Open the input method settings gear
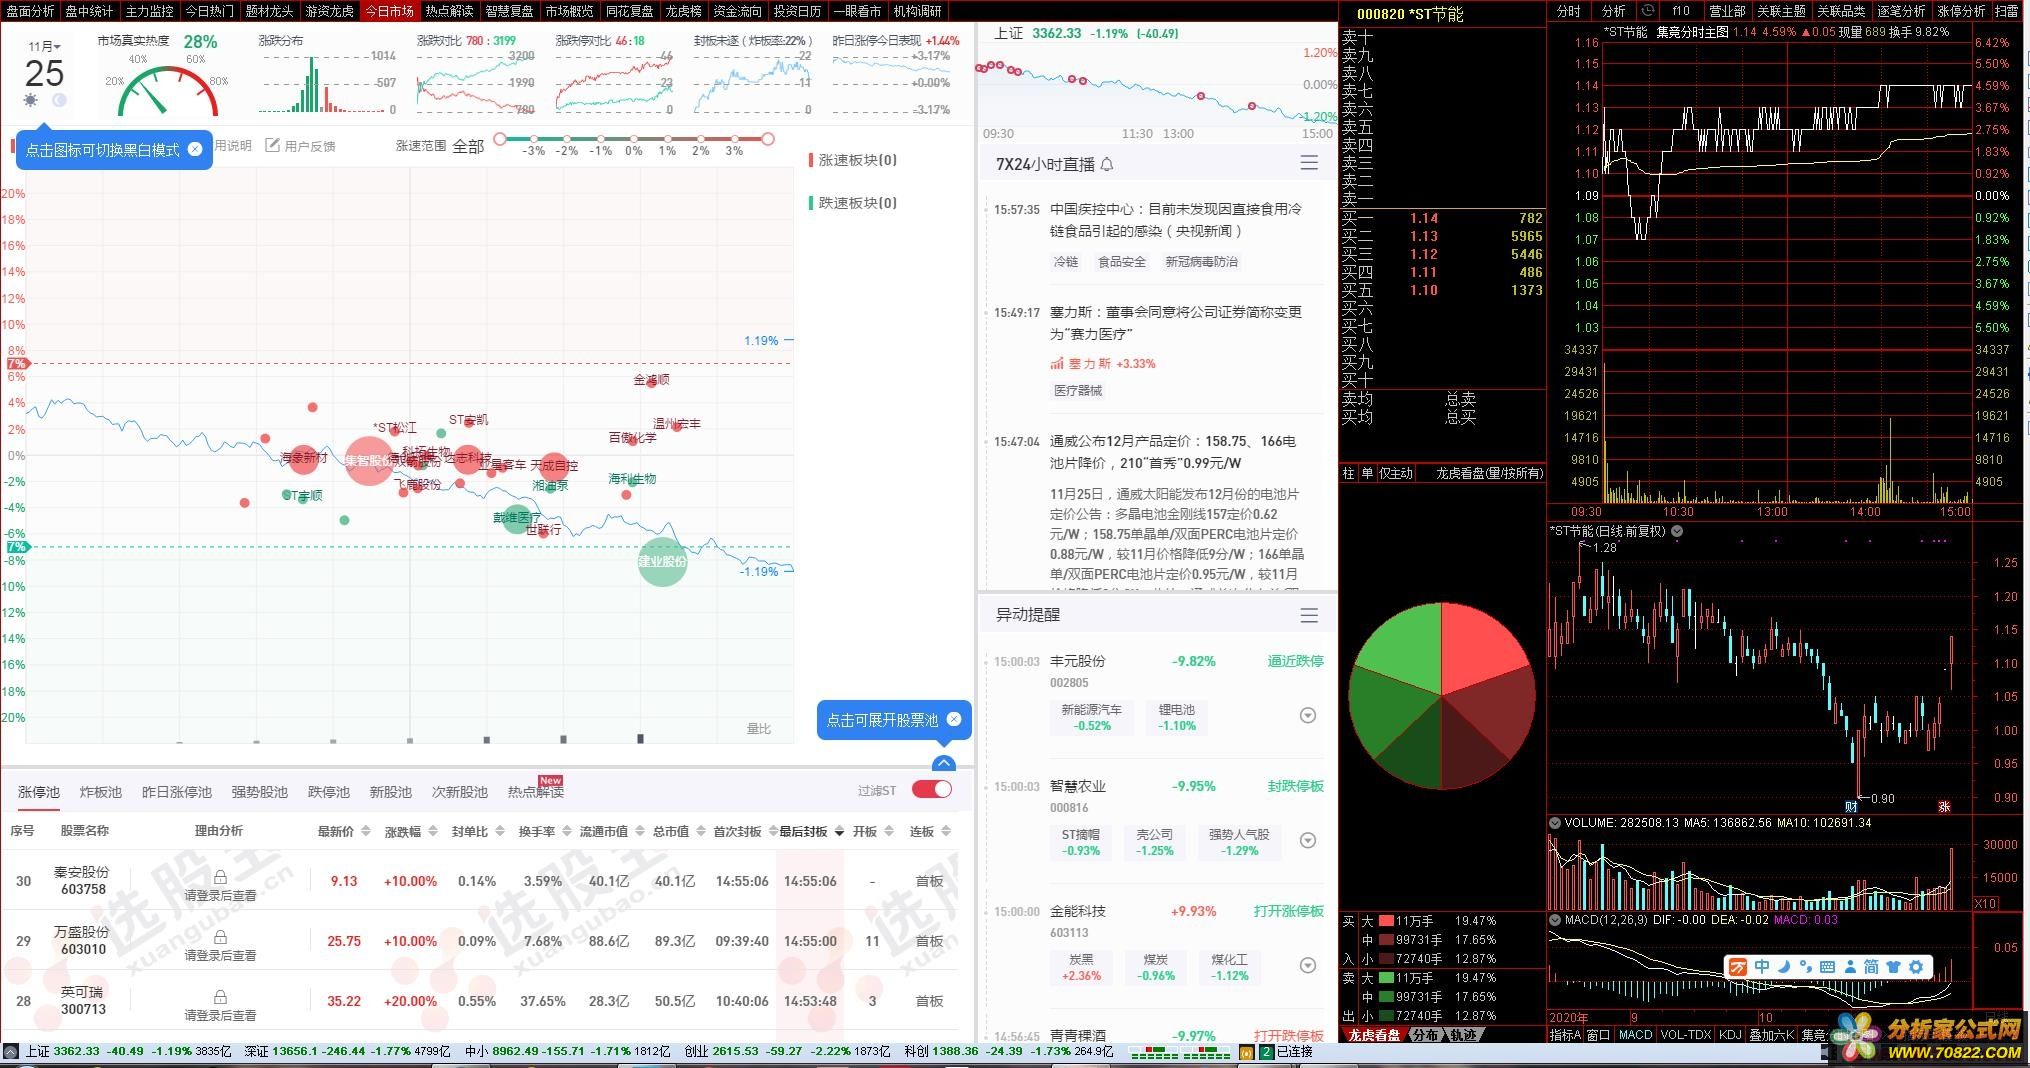The height and width of the screenshot is (1068, 2030). click(x=1916, y=967)
